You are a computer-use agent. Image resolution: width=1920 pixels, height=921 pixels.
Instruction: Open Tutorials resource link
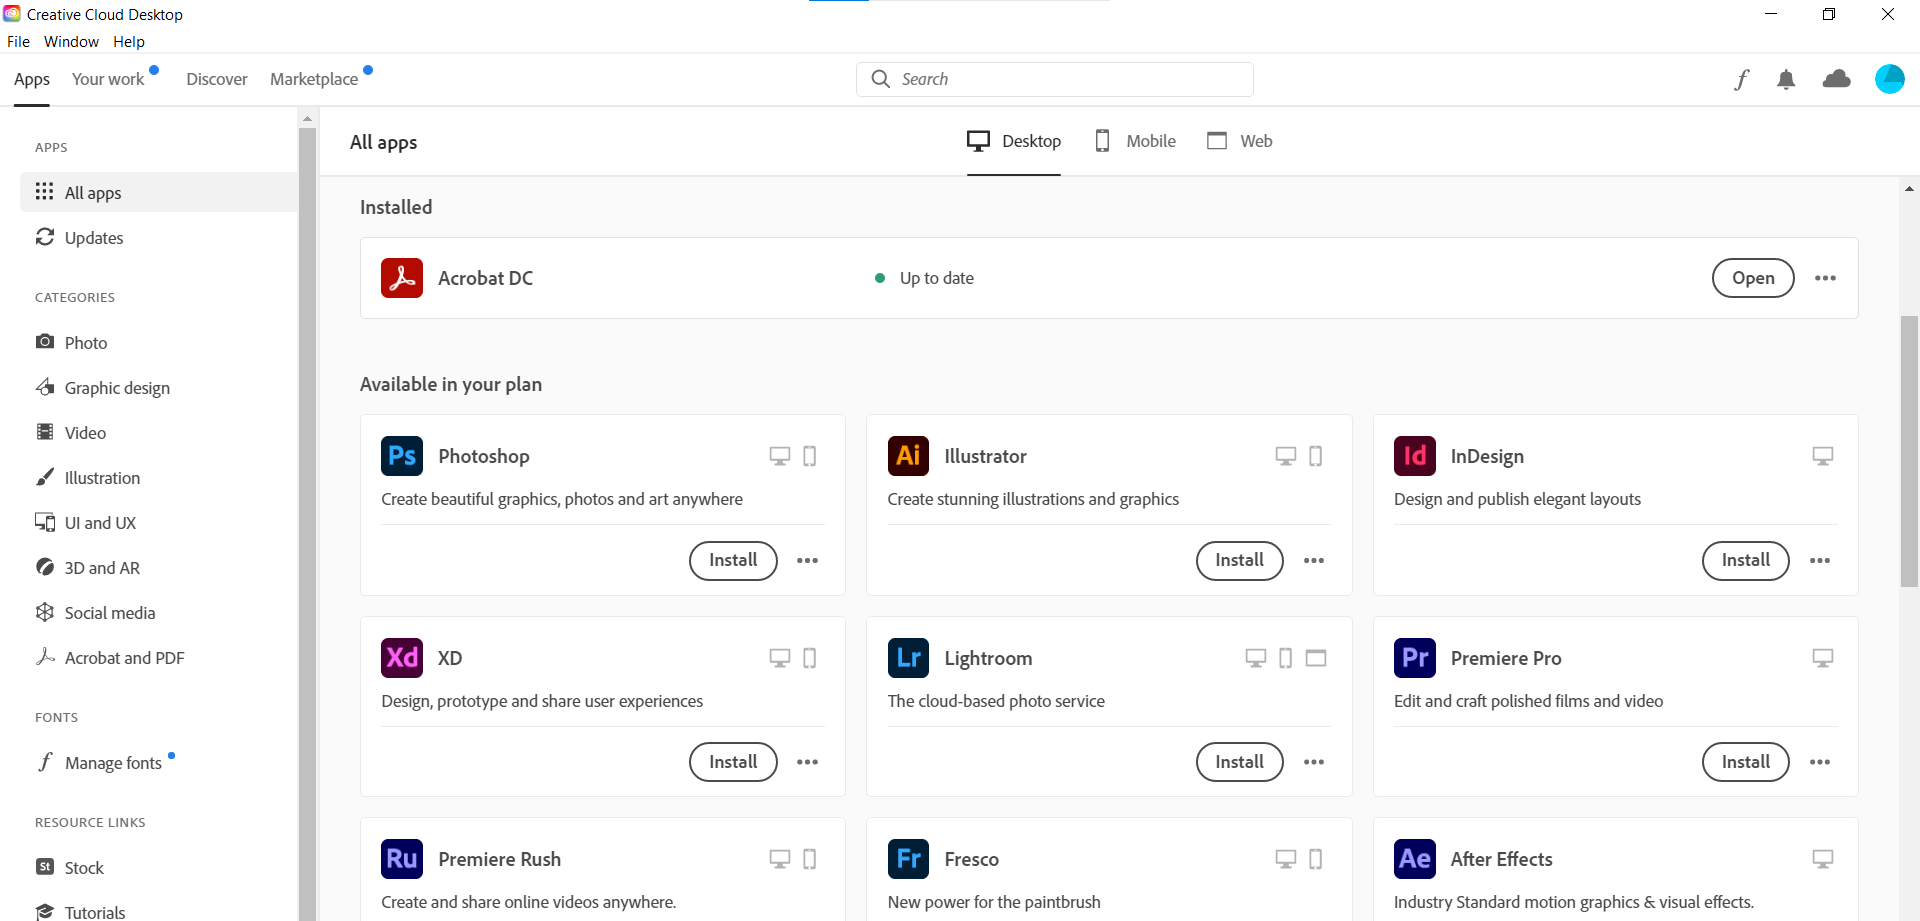click(x=95, y=911)
